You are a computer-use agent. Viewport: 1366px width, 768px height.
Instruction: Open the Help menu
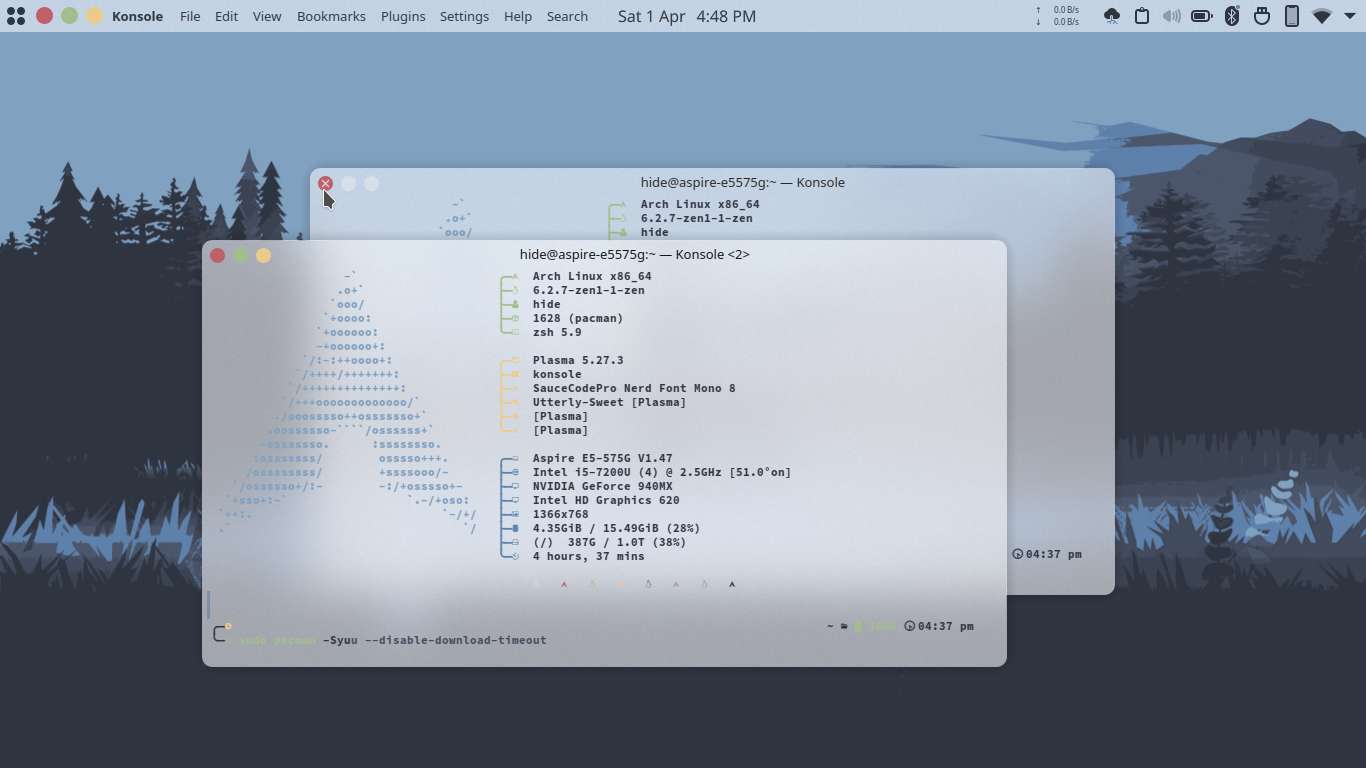click(x=518, y=16)
